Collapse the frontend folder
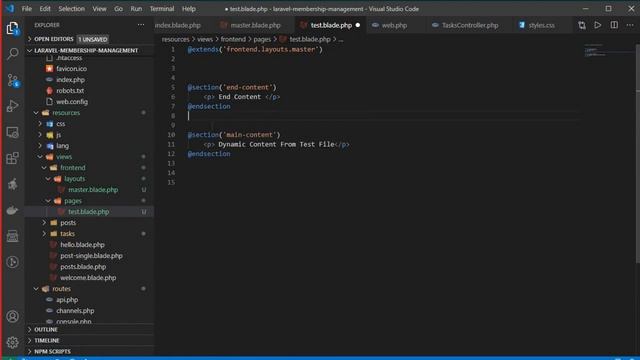This screenshot has width=640, height=360. coord(73,168)
